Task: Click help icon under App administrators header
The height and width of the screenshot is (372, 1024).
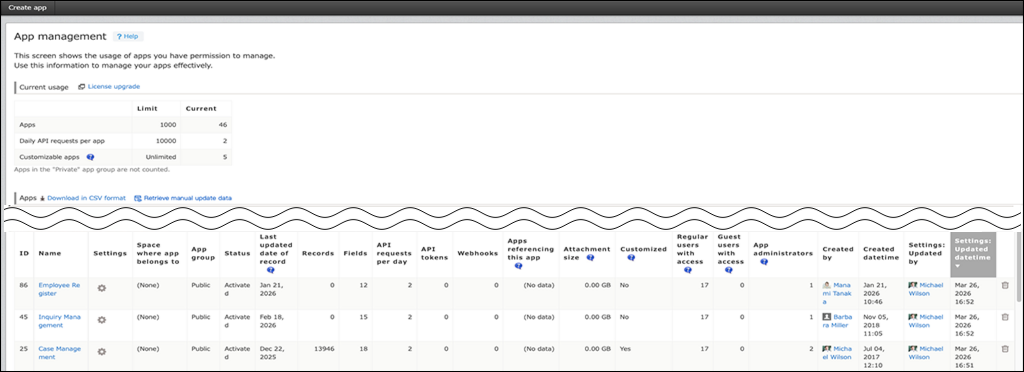Action: (763, 262)
